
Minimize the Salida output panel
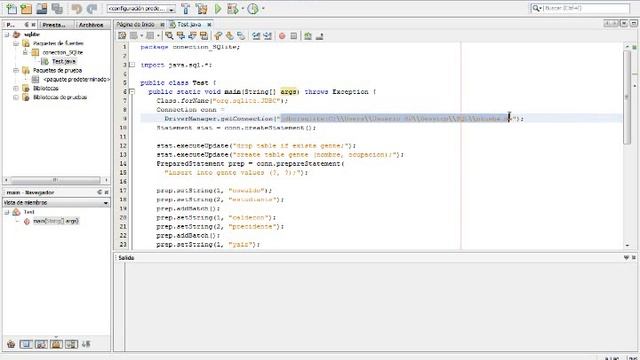[x=626, y=258]
